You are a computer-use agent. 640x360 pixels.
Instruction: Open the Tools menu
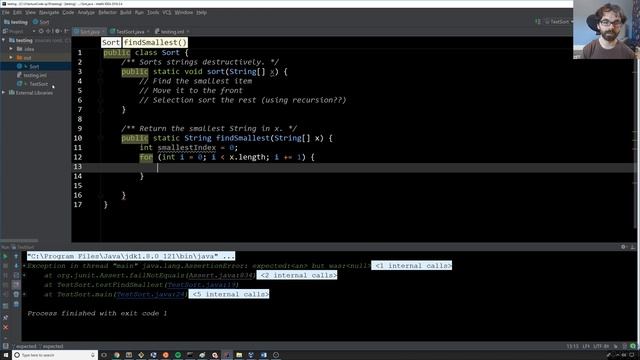pyautogui.click(x=153, y=13)
